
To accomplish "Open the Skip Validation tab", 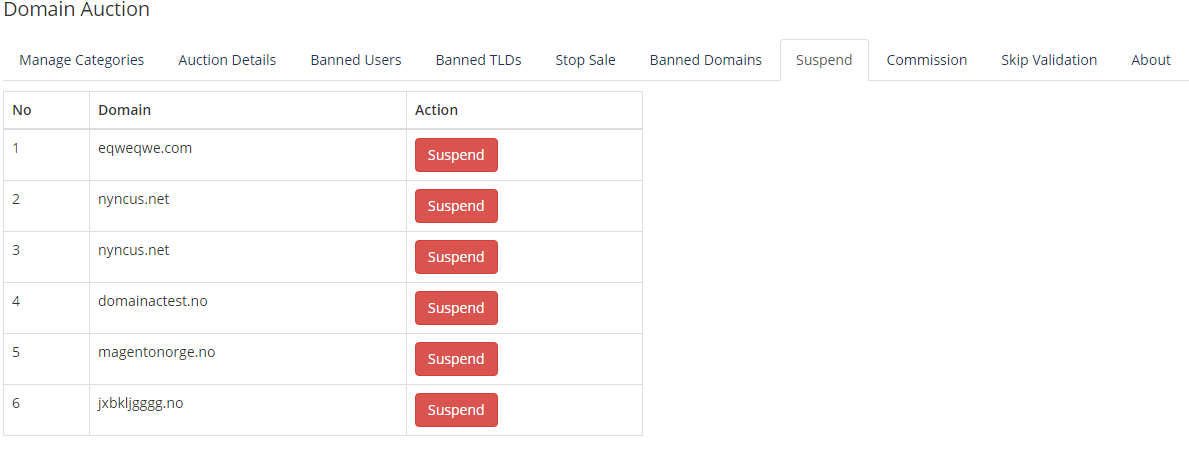I will click(1049, 60).
